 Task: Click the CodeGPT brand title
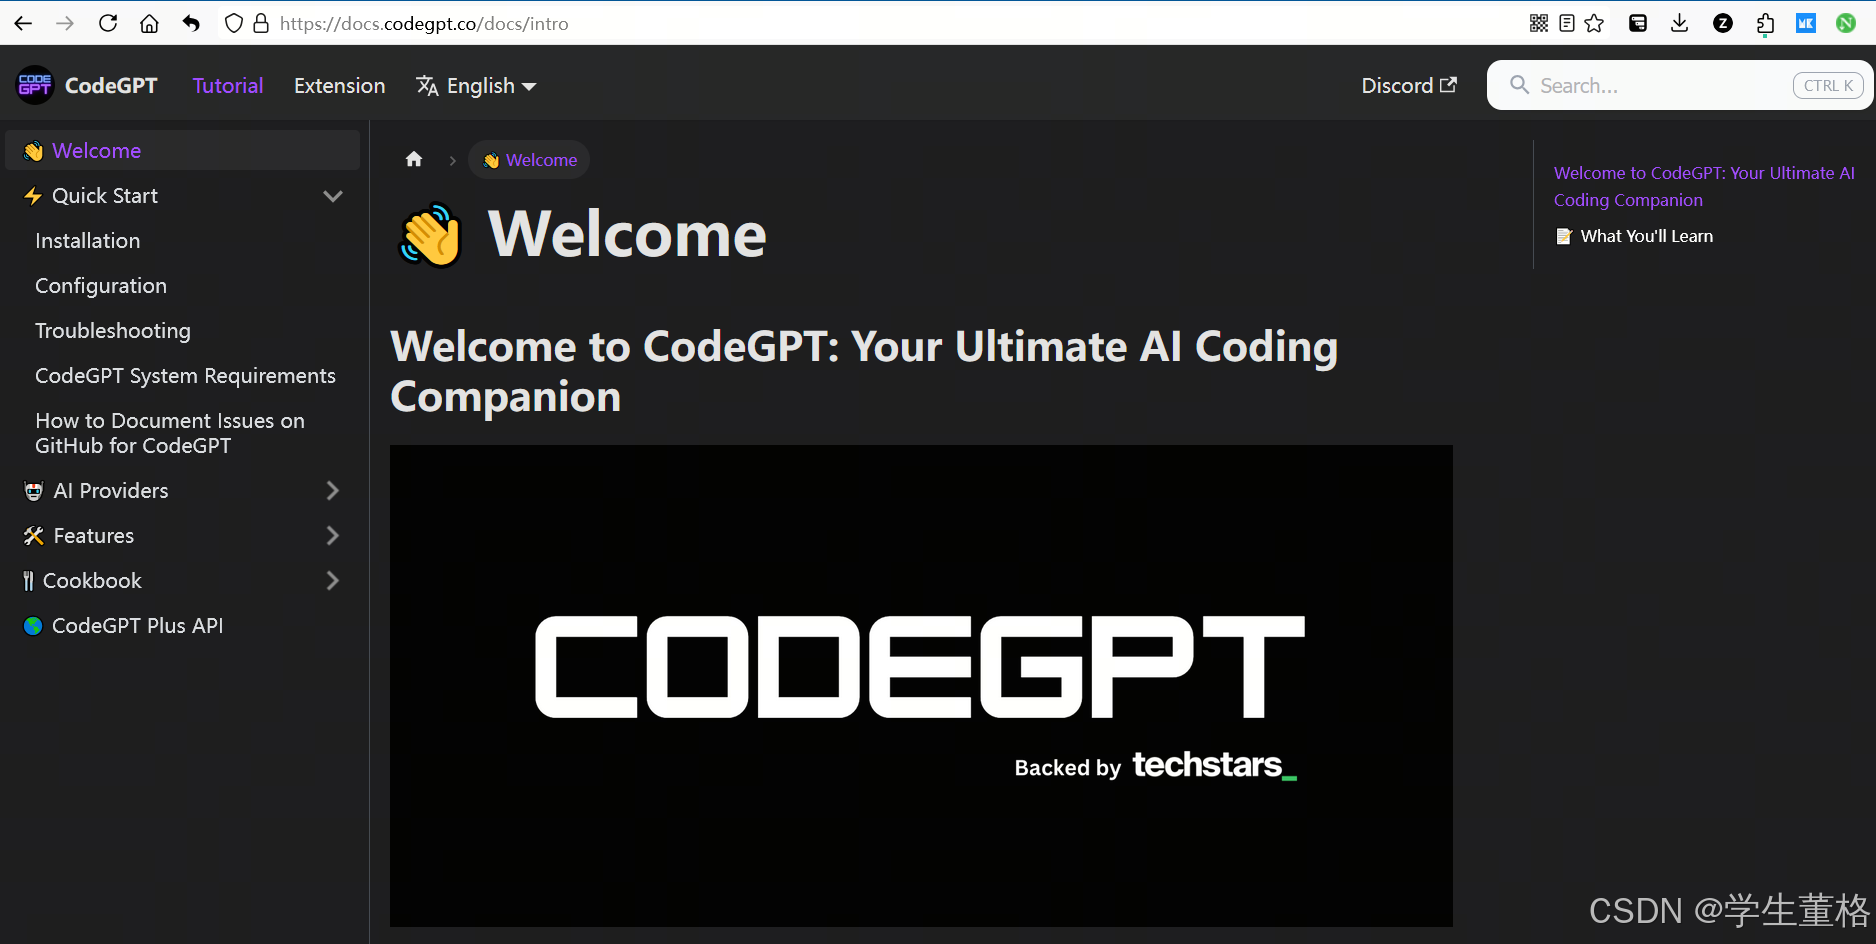111,86
